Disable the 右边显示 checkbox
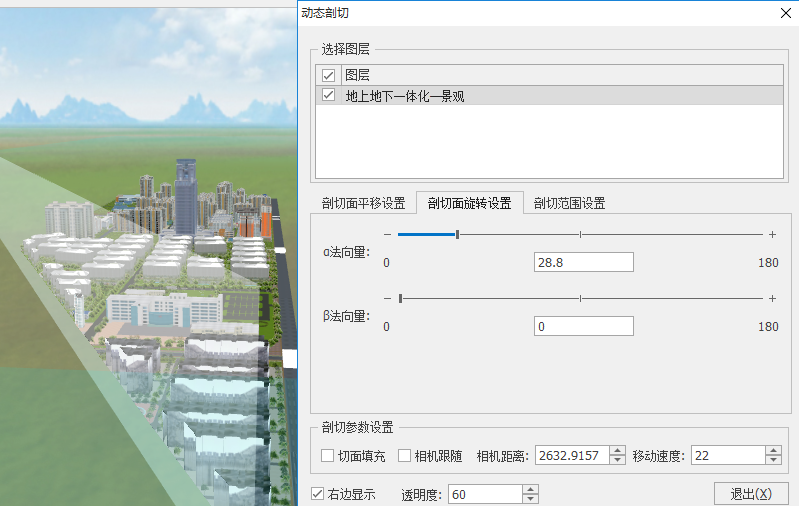Image resolution: width=799 pixels, height=506 pixels. tap(318, 494)
